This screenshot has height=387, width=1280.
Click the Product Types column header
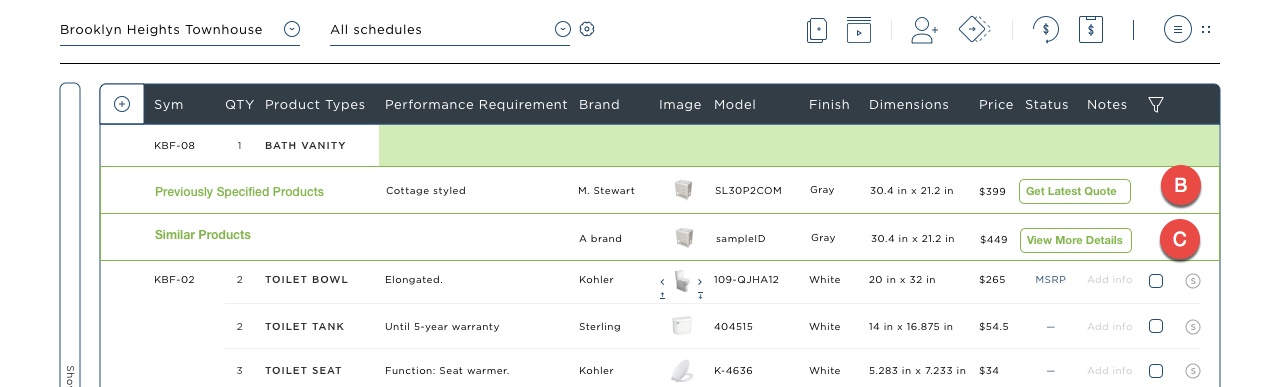315,104
